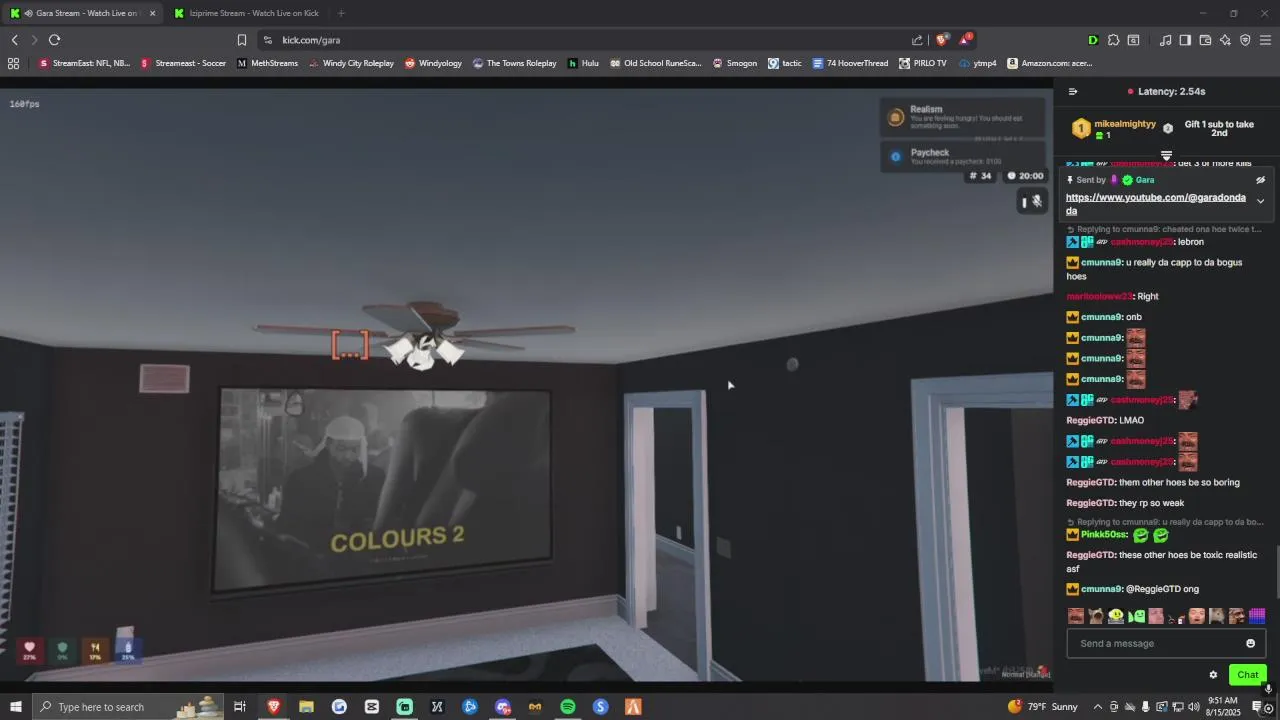1280x720 pixels.
Task: Open ReggieGTD's profile from the LMAO message
Action: (1090, 420)
